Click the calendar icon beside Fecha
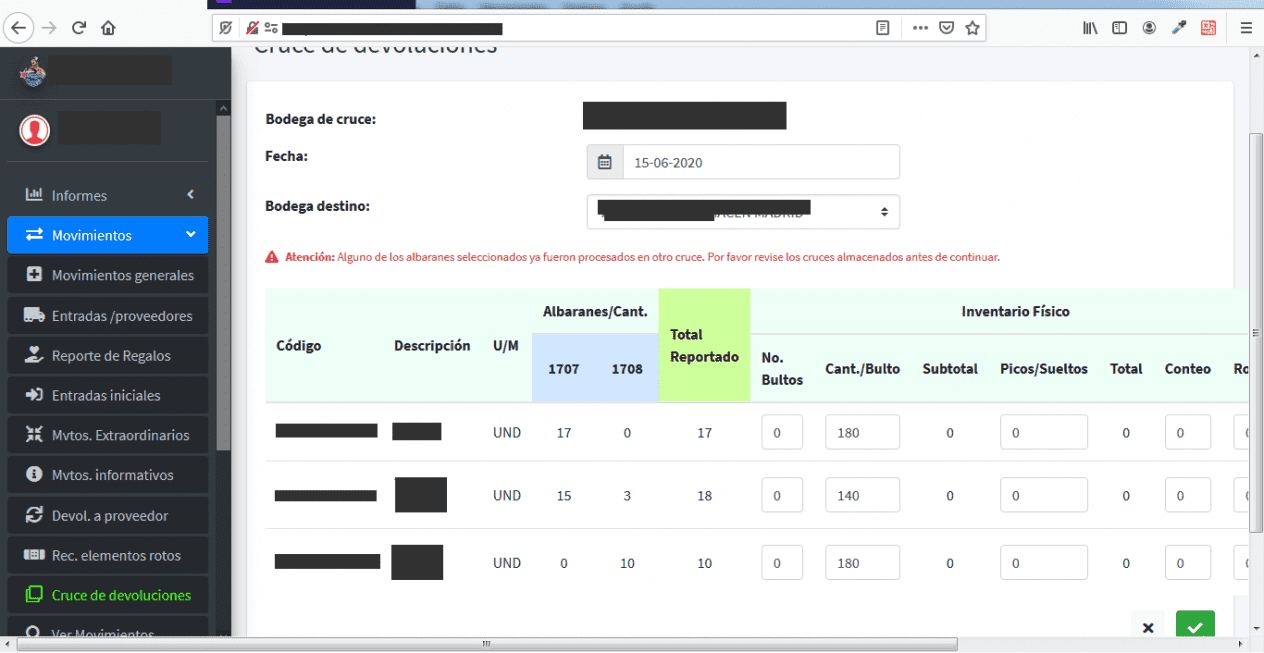 (605, 162)
